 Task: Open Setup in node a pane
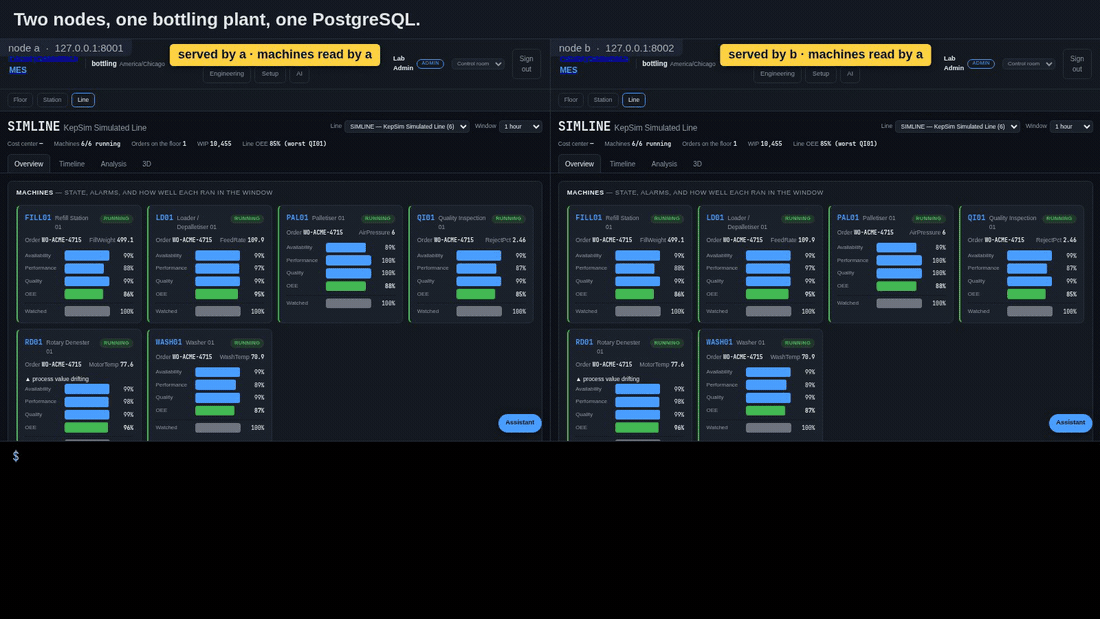[x=270, y=74]
